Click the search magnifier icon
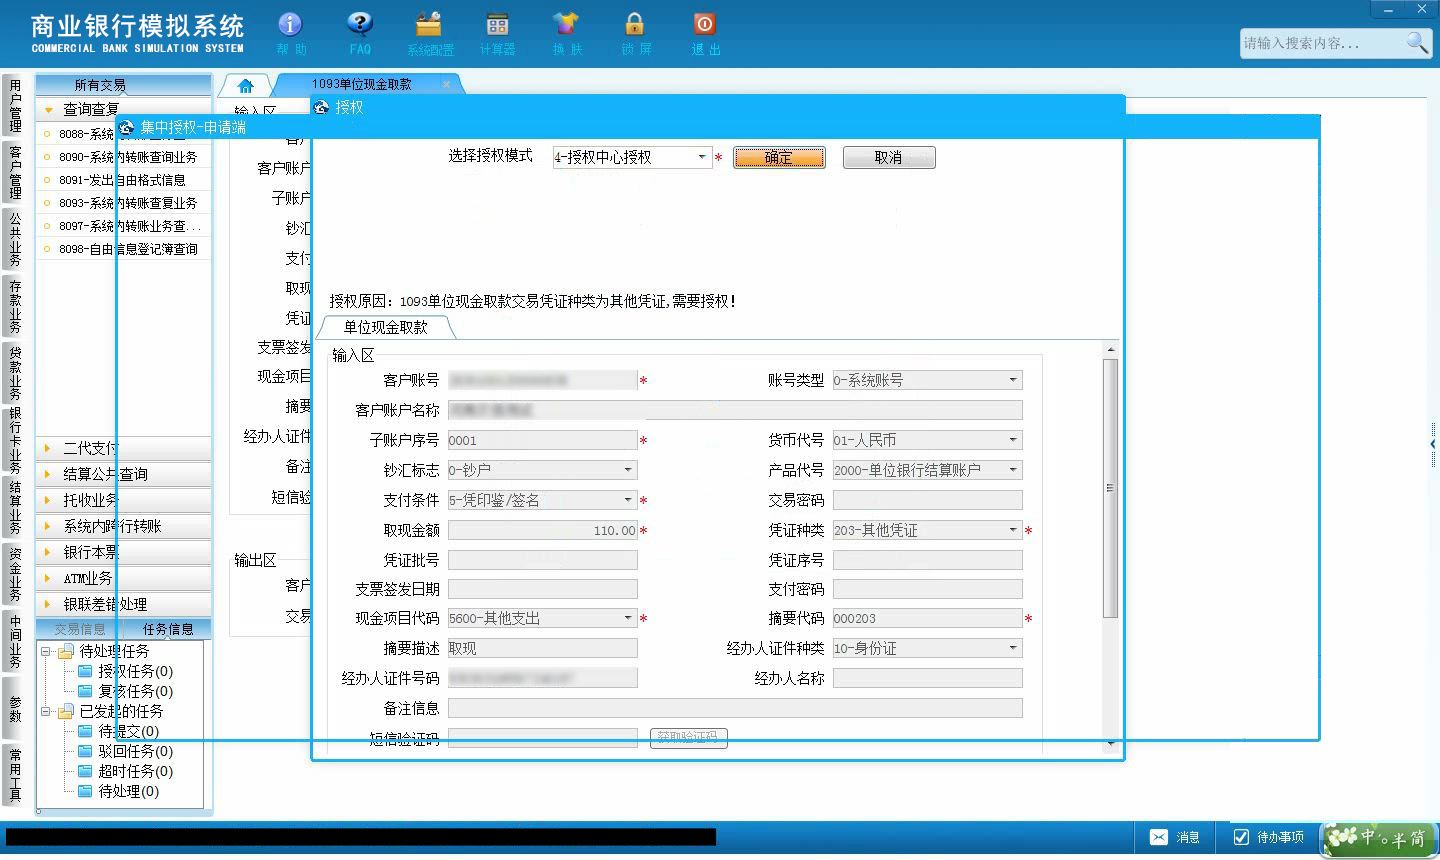 click(x=1417, y=43)
